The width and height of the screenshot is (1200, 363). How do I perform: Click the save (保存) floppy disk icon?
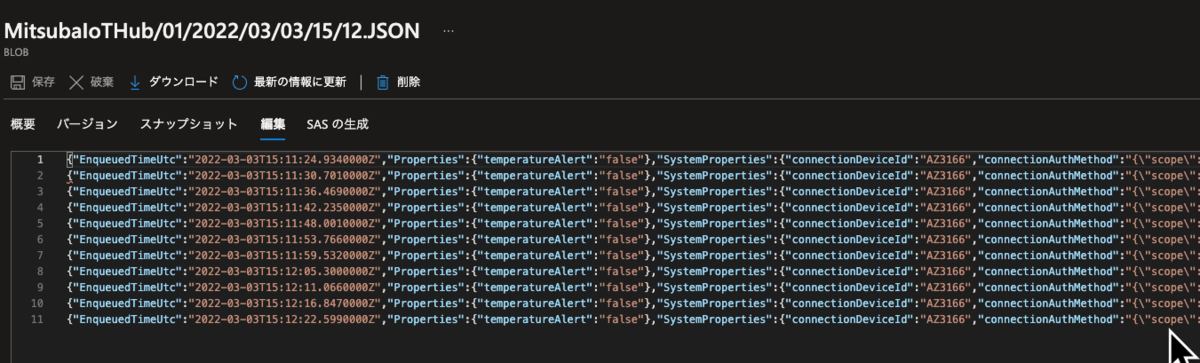point(17,82)
